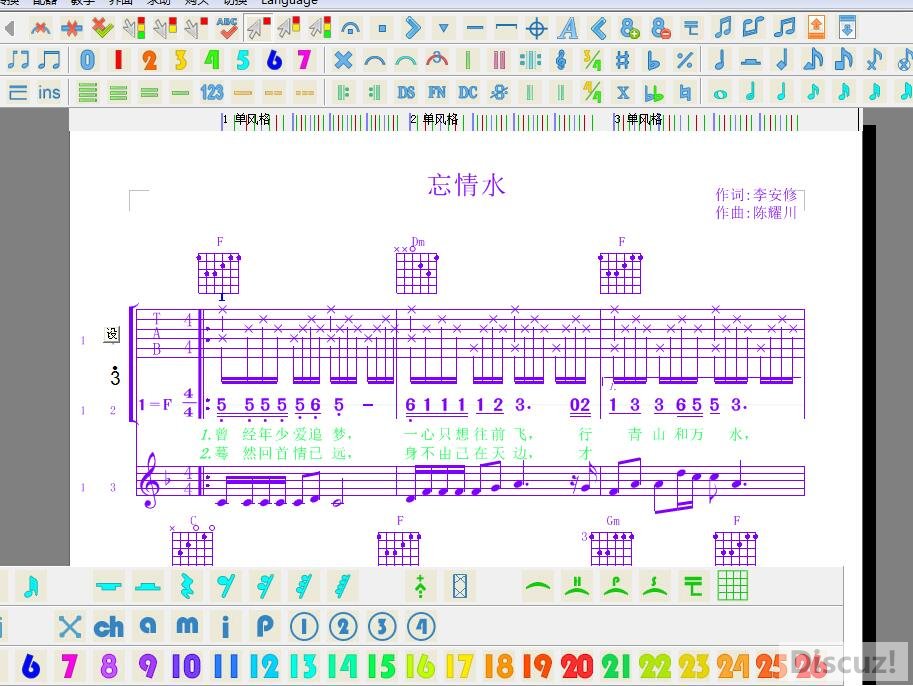Screen dimensions: 913x686
Task: Click the 8 with red minus octave-down icon
Action: [660, 27]
